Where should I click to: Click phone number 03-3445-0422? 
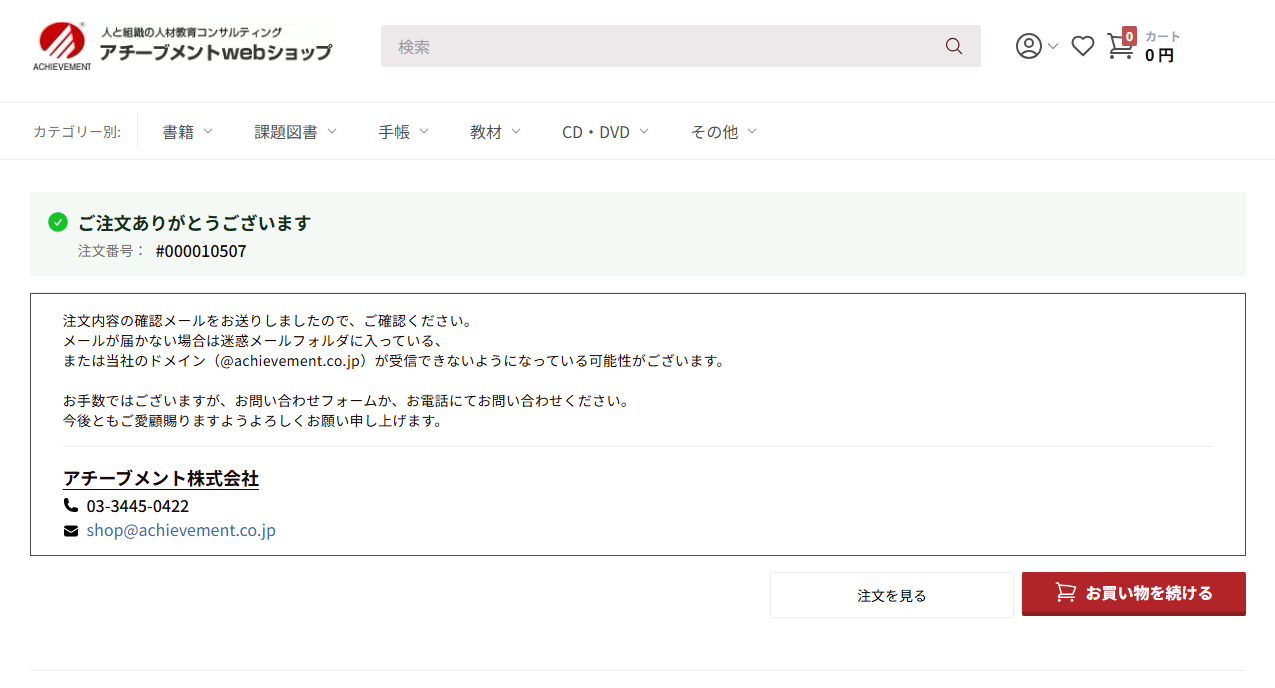click(138, 506)
